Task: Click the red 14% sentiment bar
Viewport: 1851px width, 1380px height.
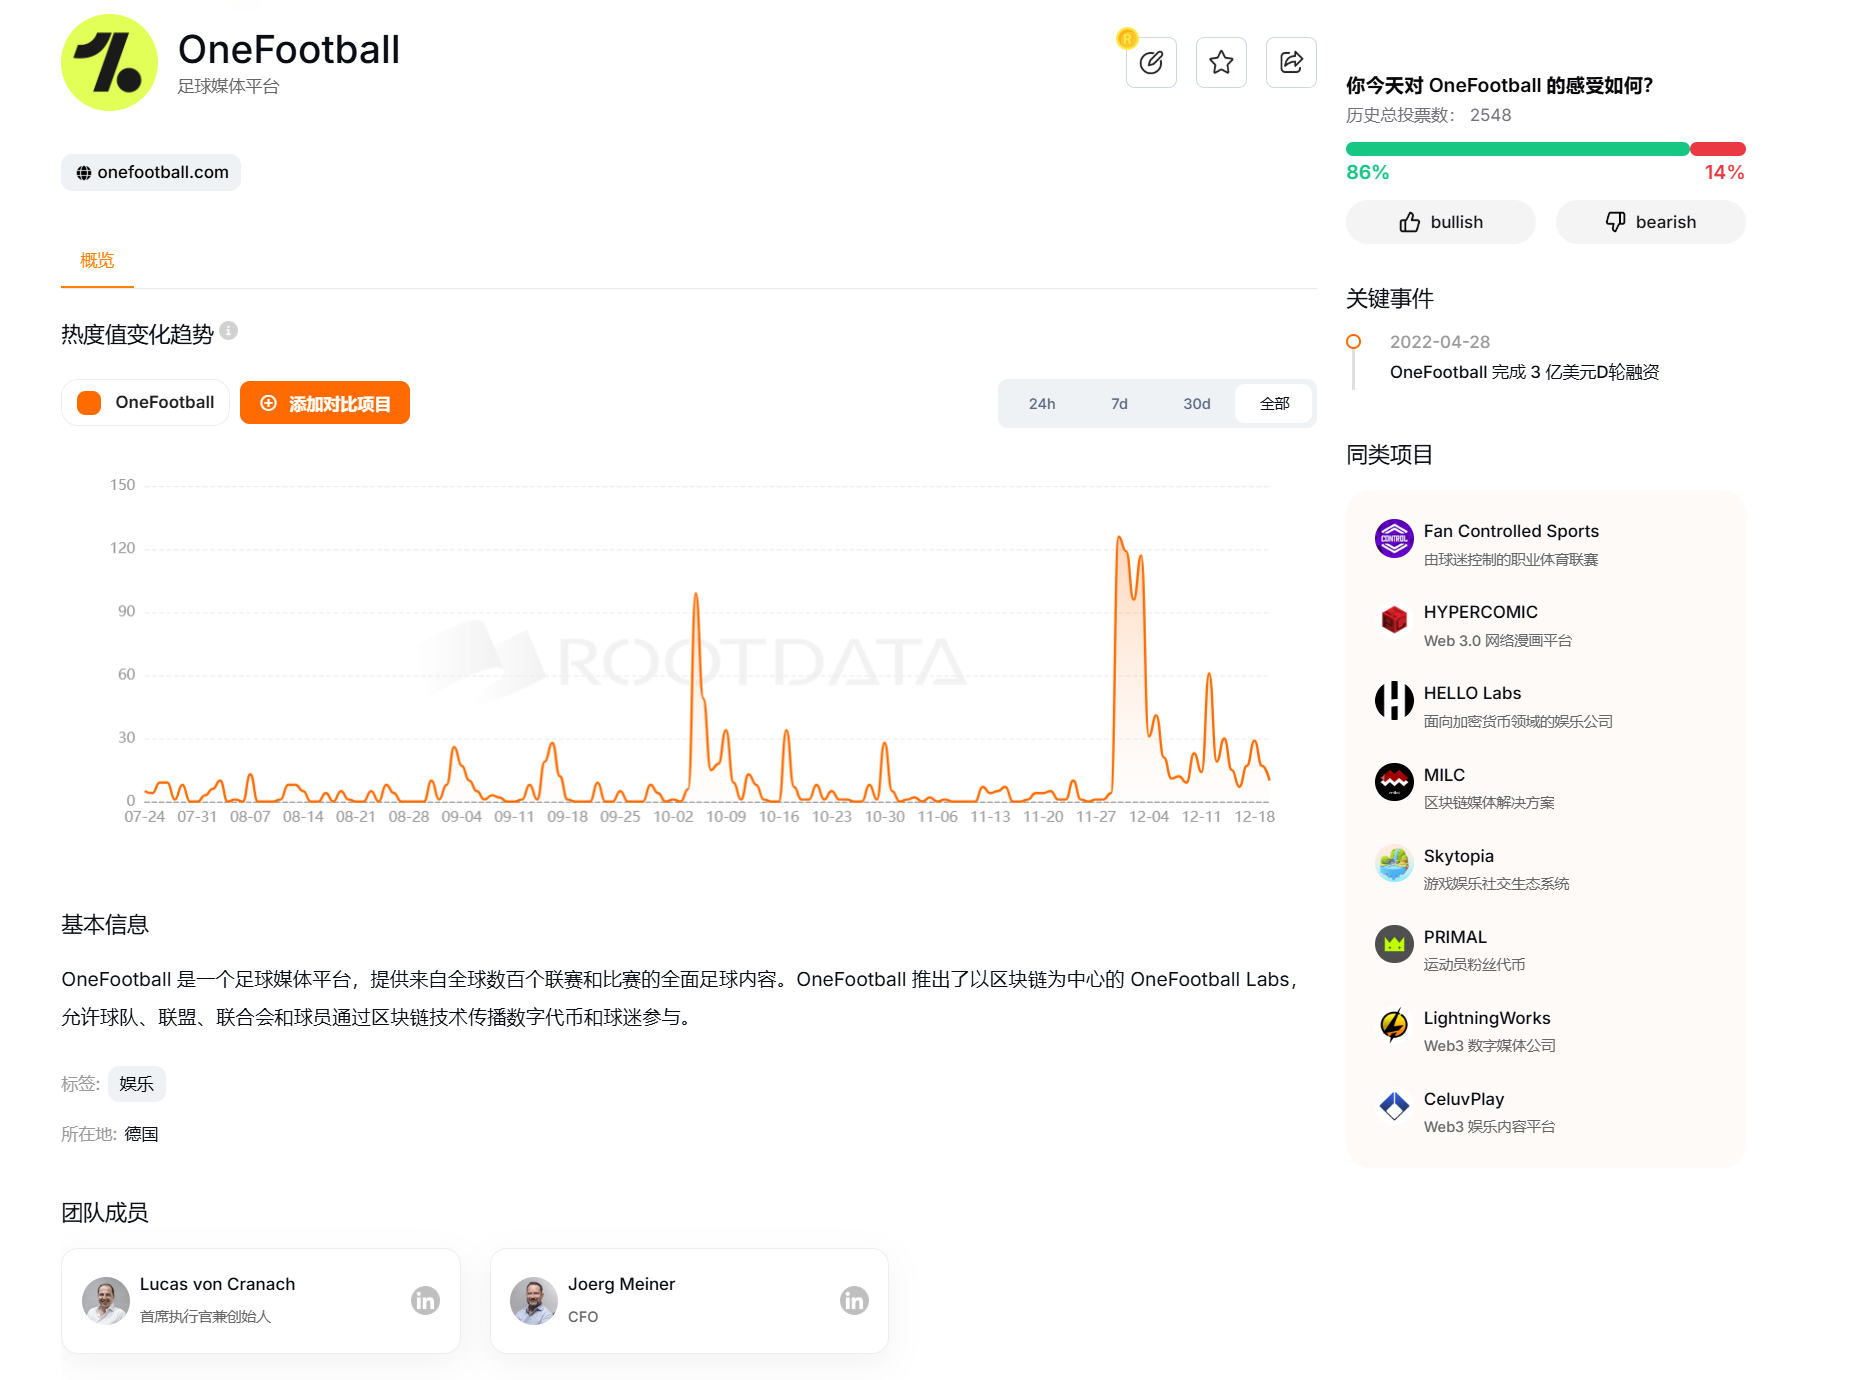Action: (x=1718, y=149)
